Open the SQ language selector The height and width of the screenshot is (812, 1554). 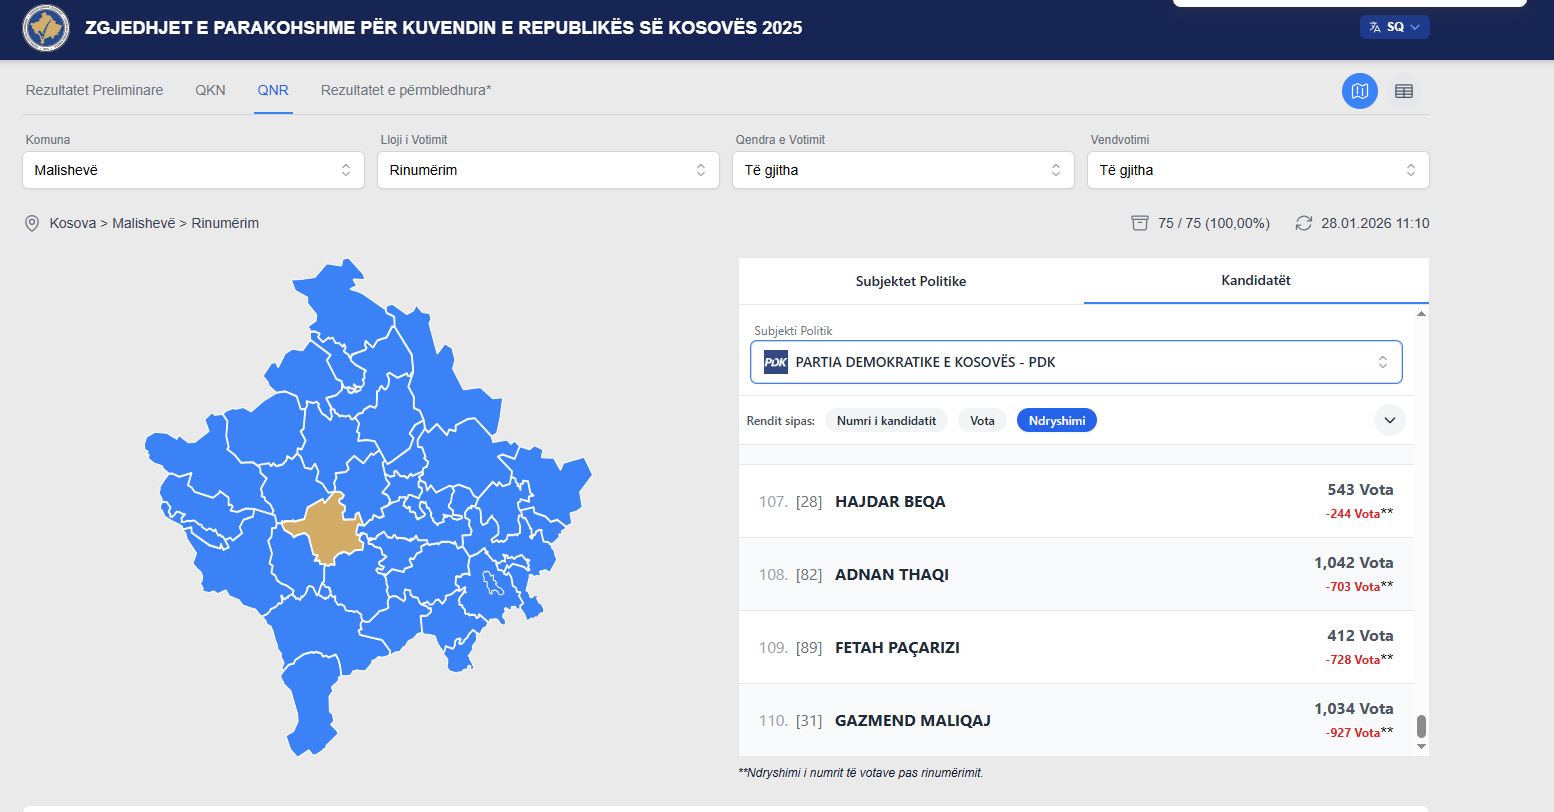click(x=1394, y=27)
